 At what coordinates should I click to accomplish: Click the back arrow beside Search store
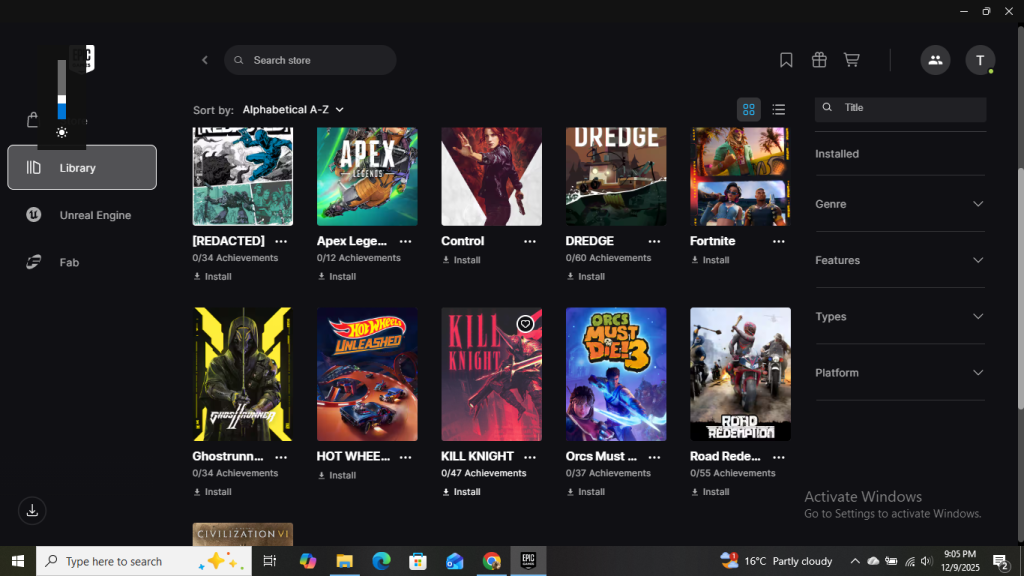(x=204, y=59)
